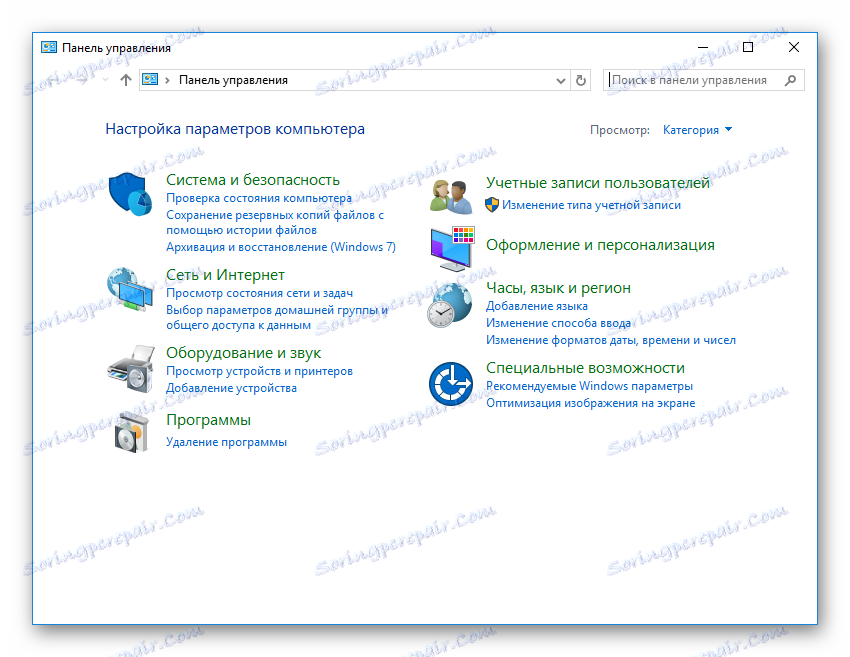850x657 pixels.
Task: Minimize the Панель управления window
Action: pyautogui.click(x=703, y=47)
